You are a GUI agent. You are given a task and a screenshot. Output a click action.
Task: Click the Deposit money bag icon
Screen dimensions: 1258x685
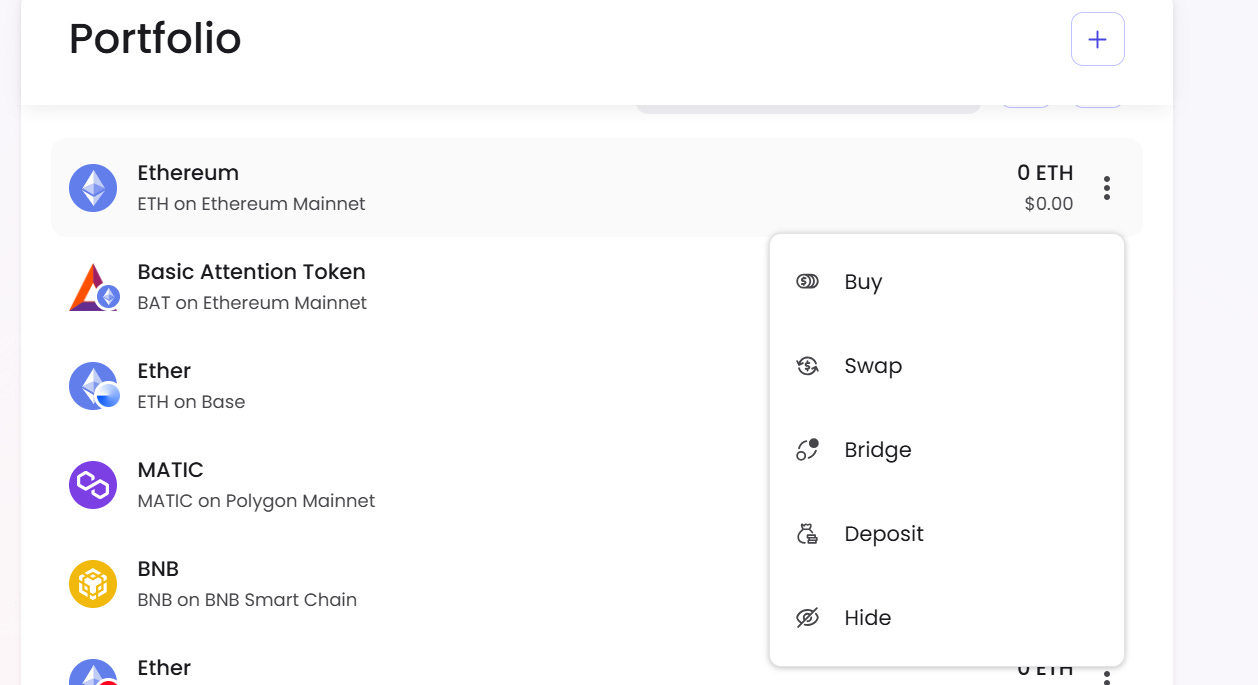807,534
